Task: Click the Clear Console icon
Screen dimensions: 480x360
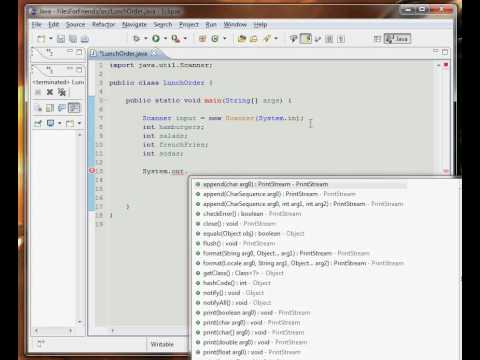Action: click(38, 108)
